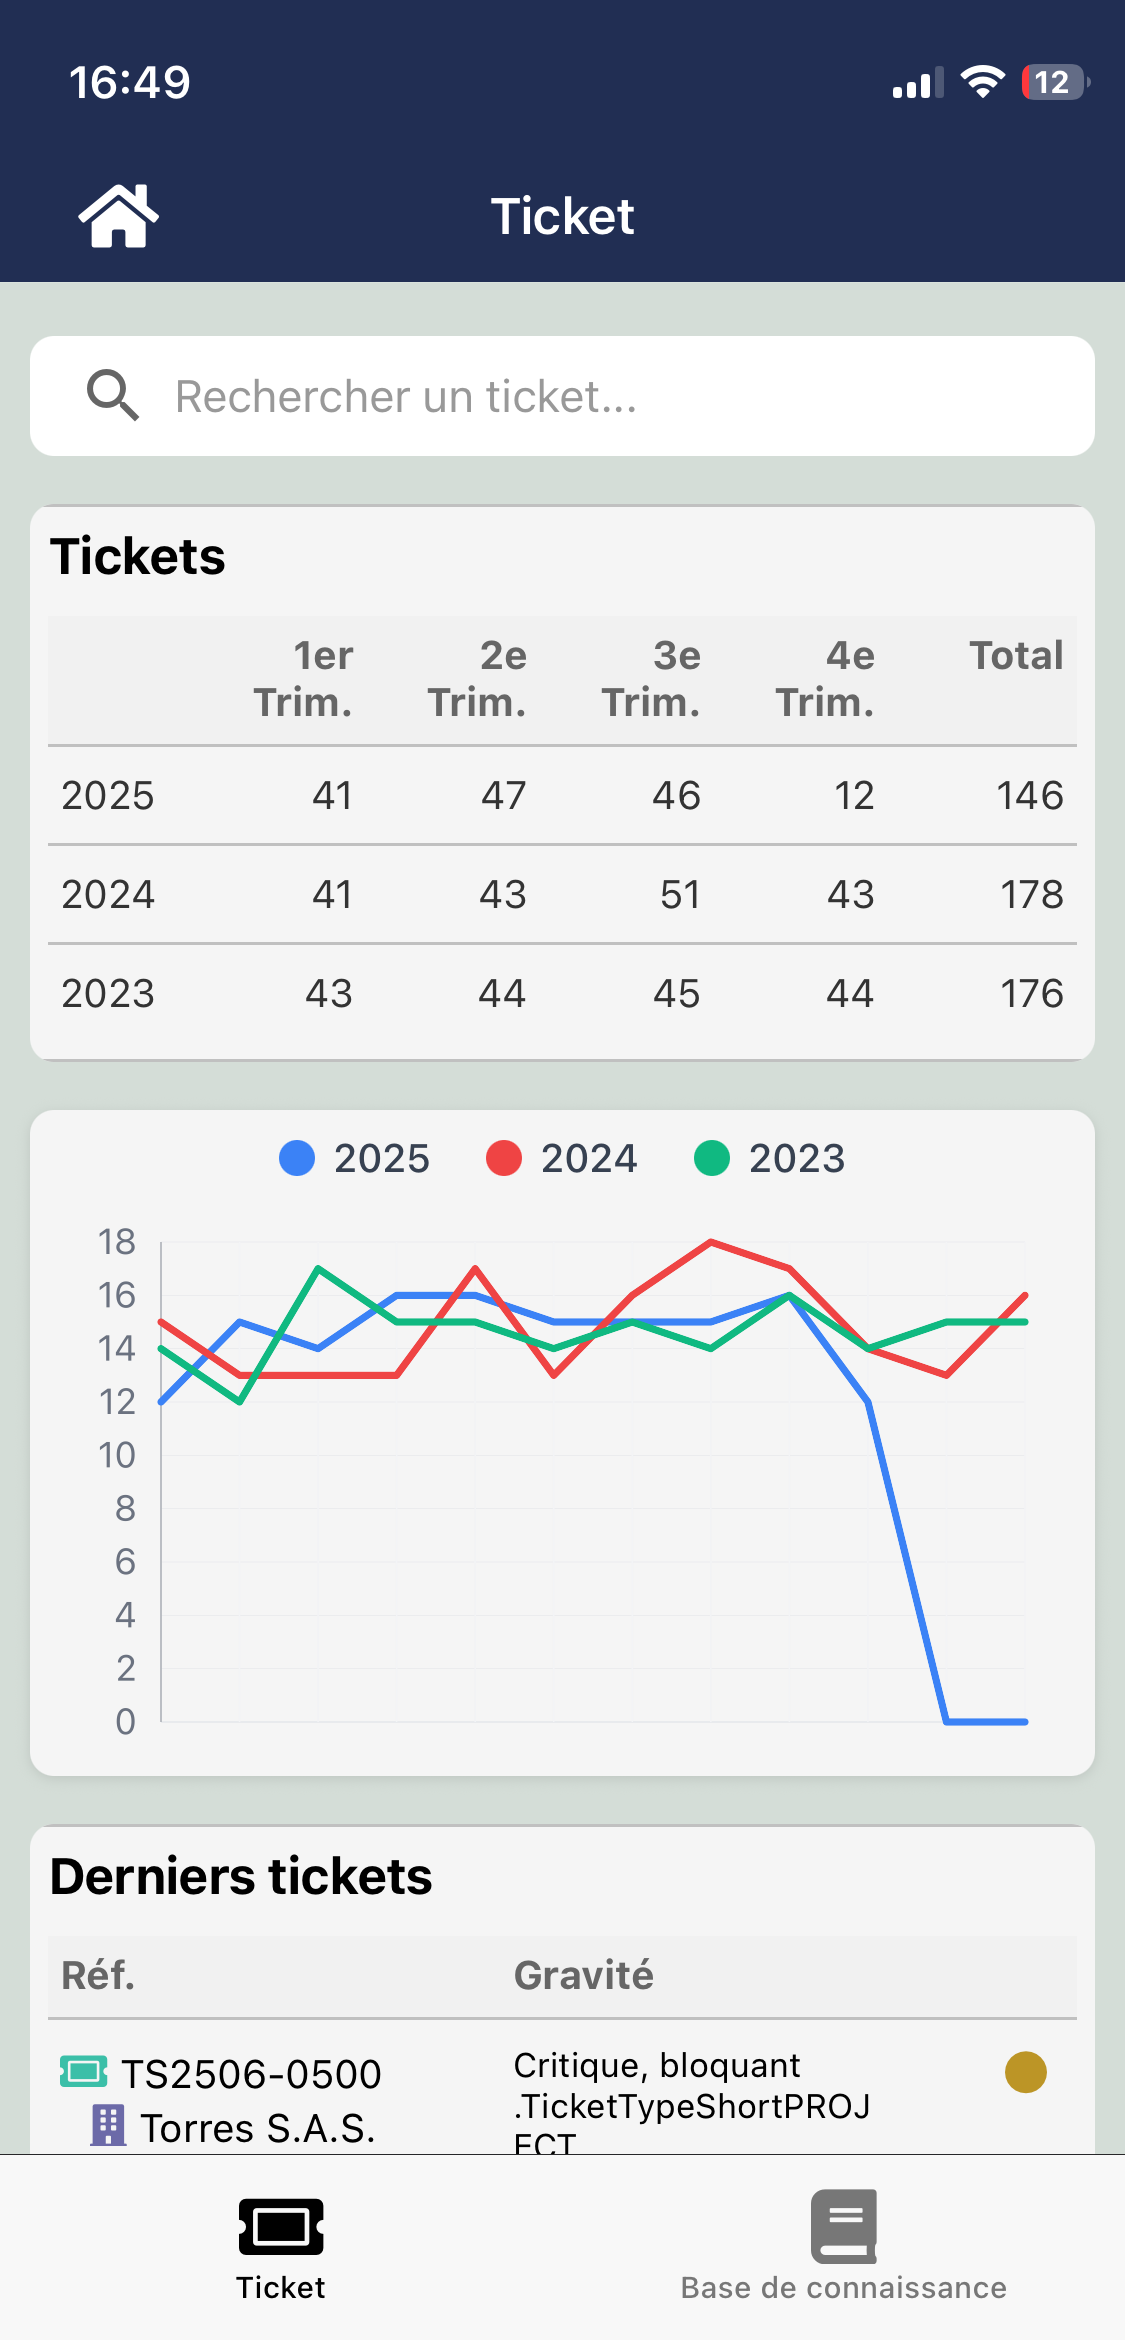
Task: Toggle the 2023 series in chart legend
Action: click(770, 1158)
